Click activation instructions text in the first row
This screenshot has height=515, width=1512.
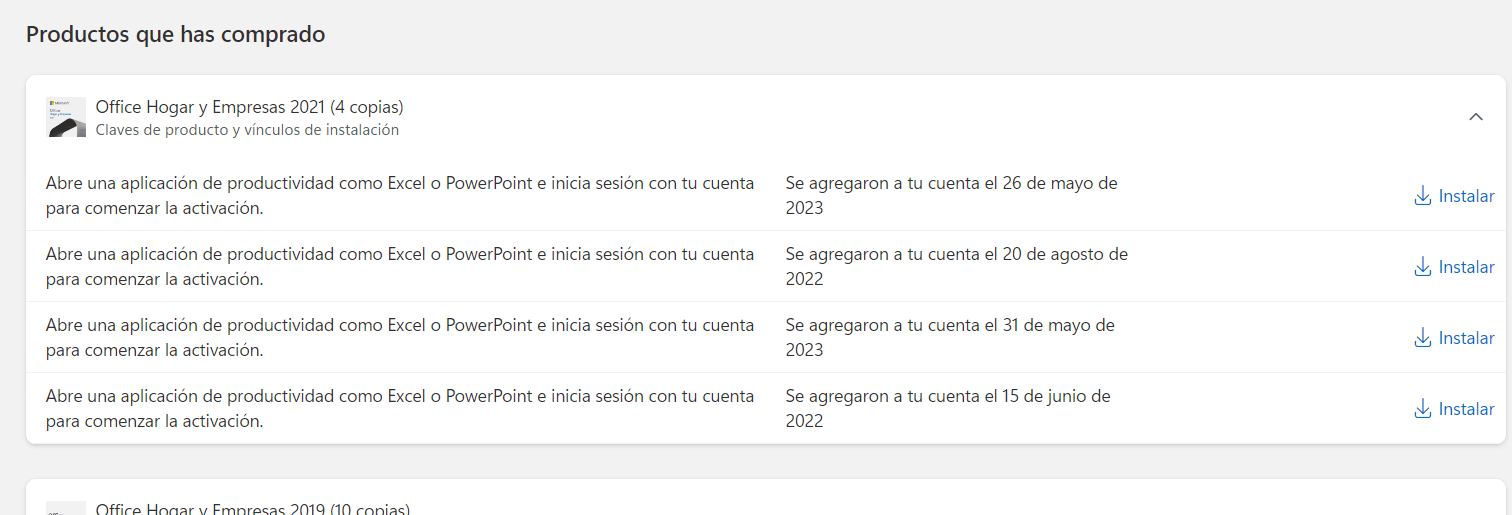coord(399,196)
